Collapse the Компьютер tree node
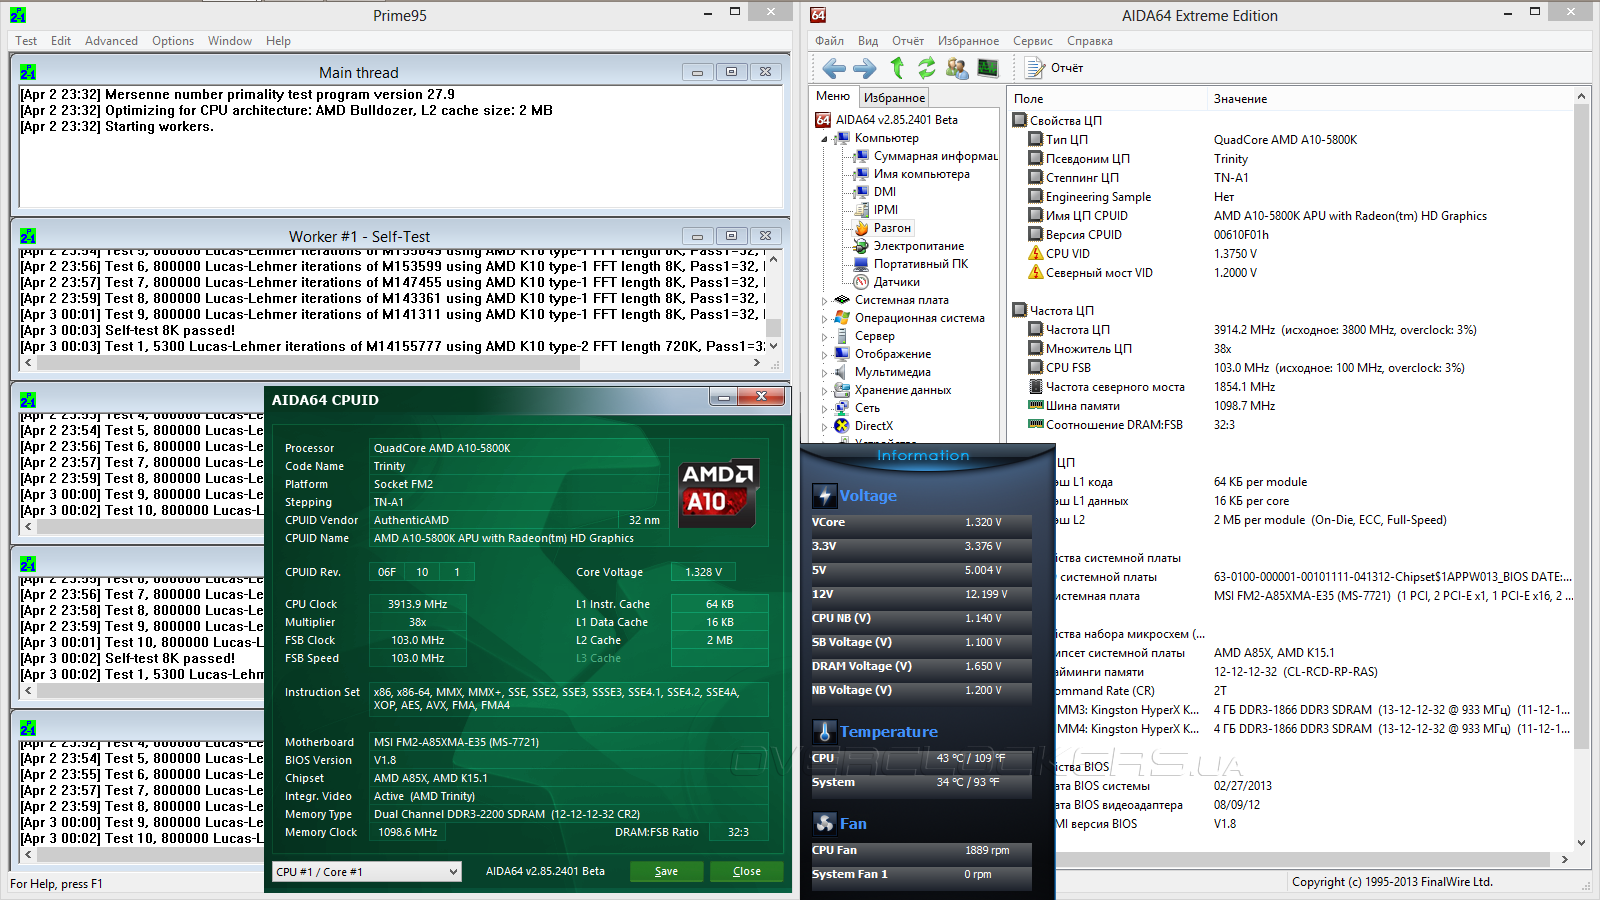The width and height of the screenshot is (1600, 900). (x=825, y=139)
